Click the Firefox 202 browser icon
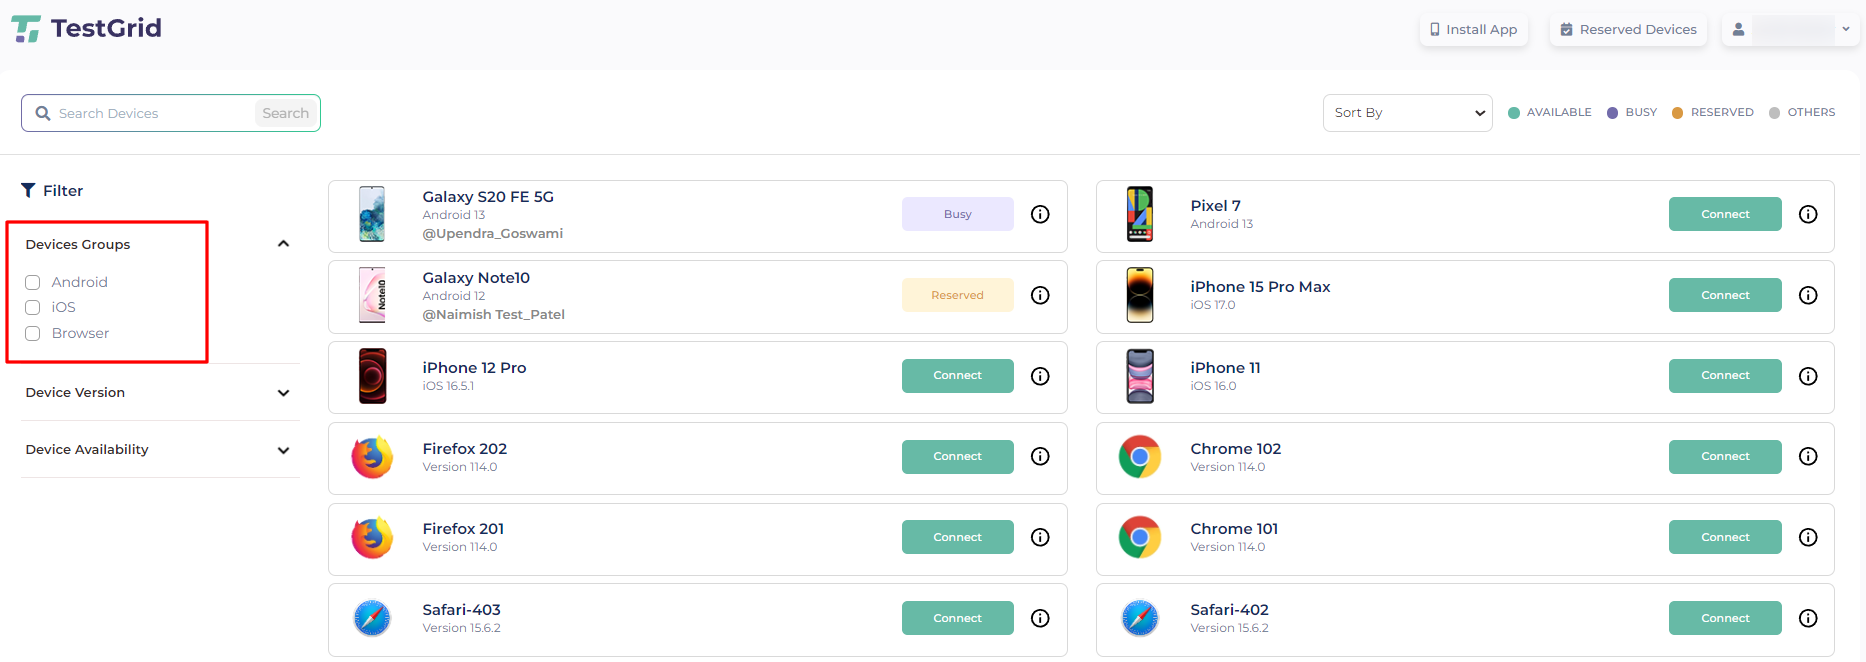The image size is (1866, 662). [372, 457]
